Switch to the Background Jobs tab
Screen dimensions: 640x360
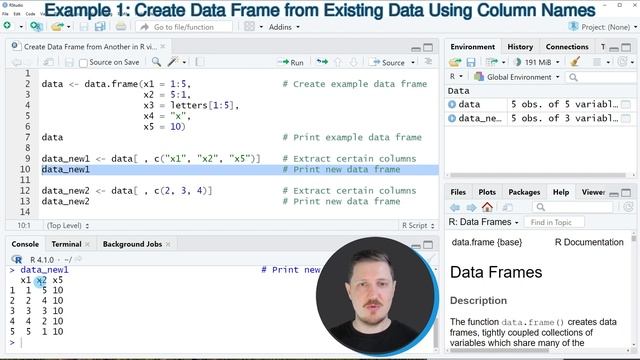[x=132, y=244]
